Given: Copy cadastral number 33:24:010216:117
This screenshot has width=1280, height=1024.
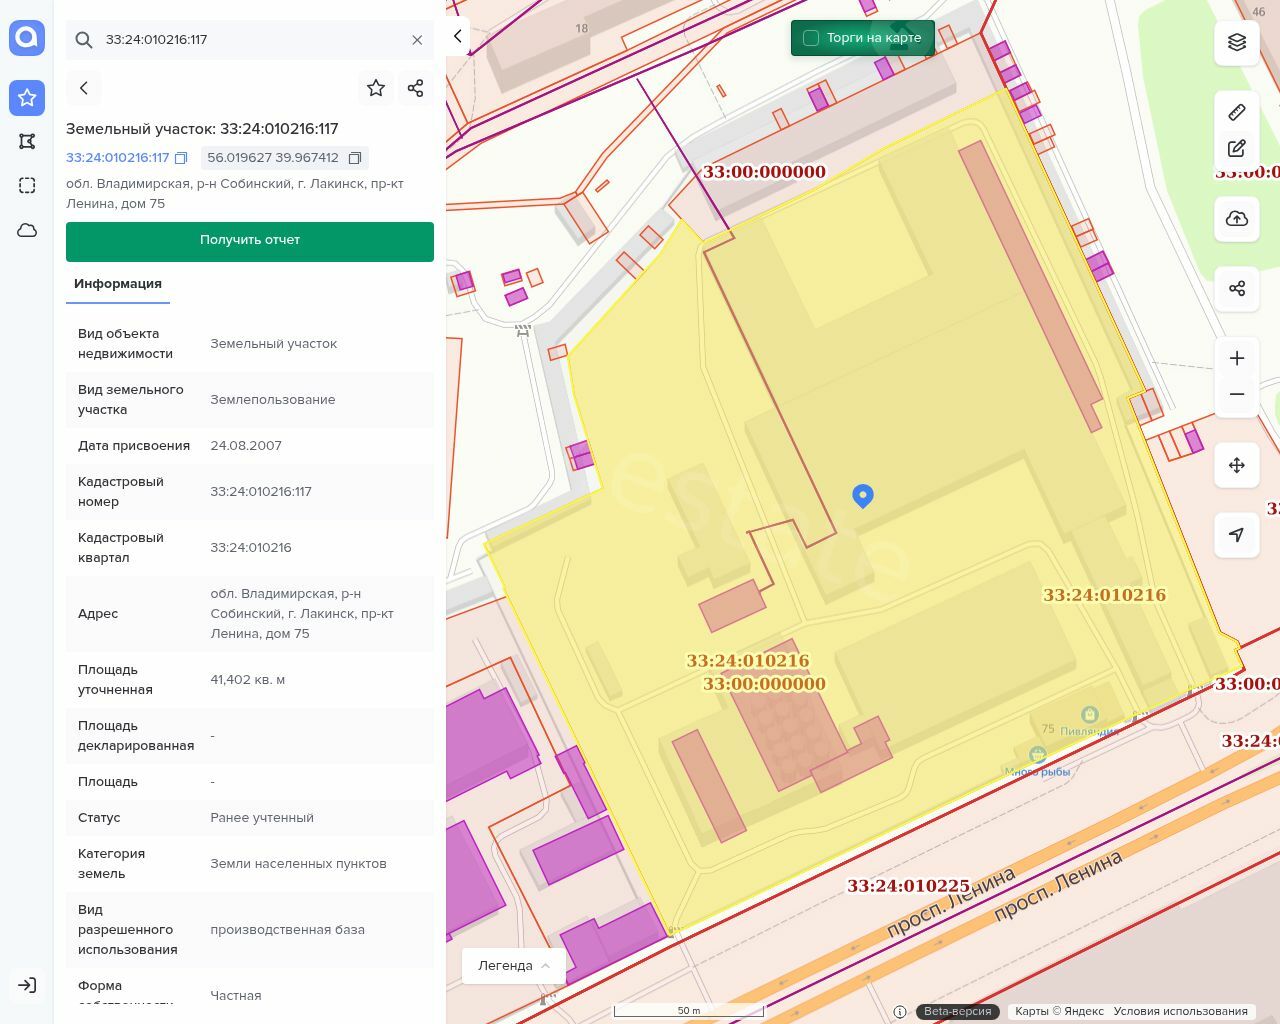Looking at the screenshot, I should click(x=181, y=158).
